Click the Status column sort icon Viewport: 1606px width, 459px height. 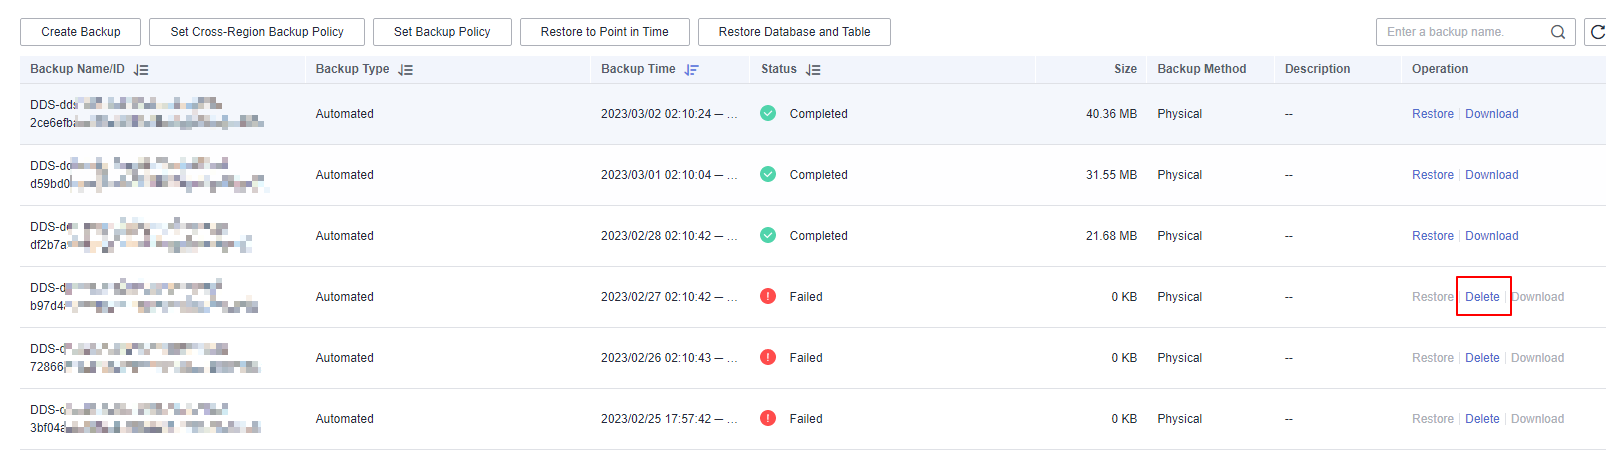[813, 70]
